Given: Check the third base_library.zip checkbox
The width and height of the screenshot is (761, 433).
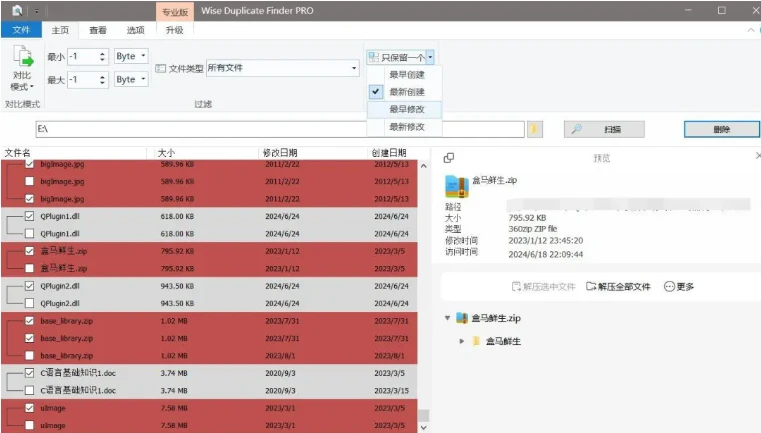Looking at the screenshot, I should point(29,356).
